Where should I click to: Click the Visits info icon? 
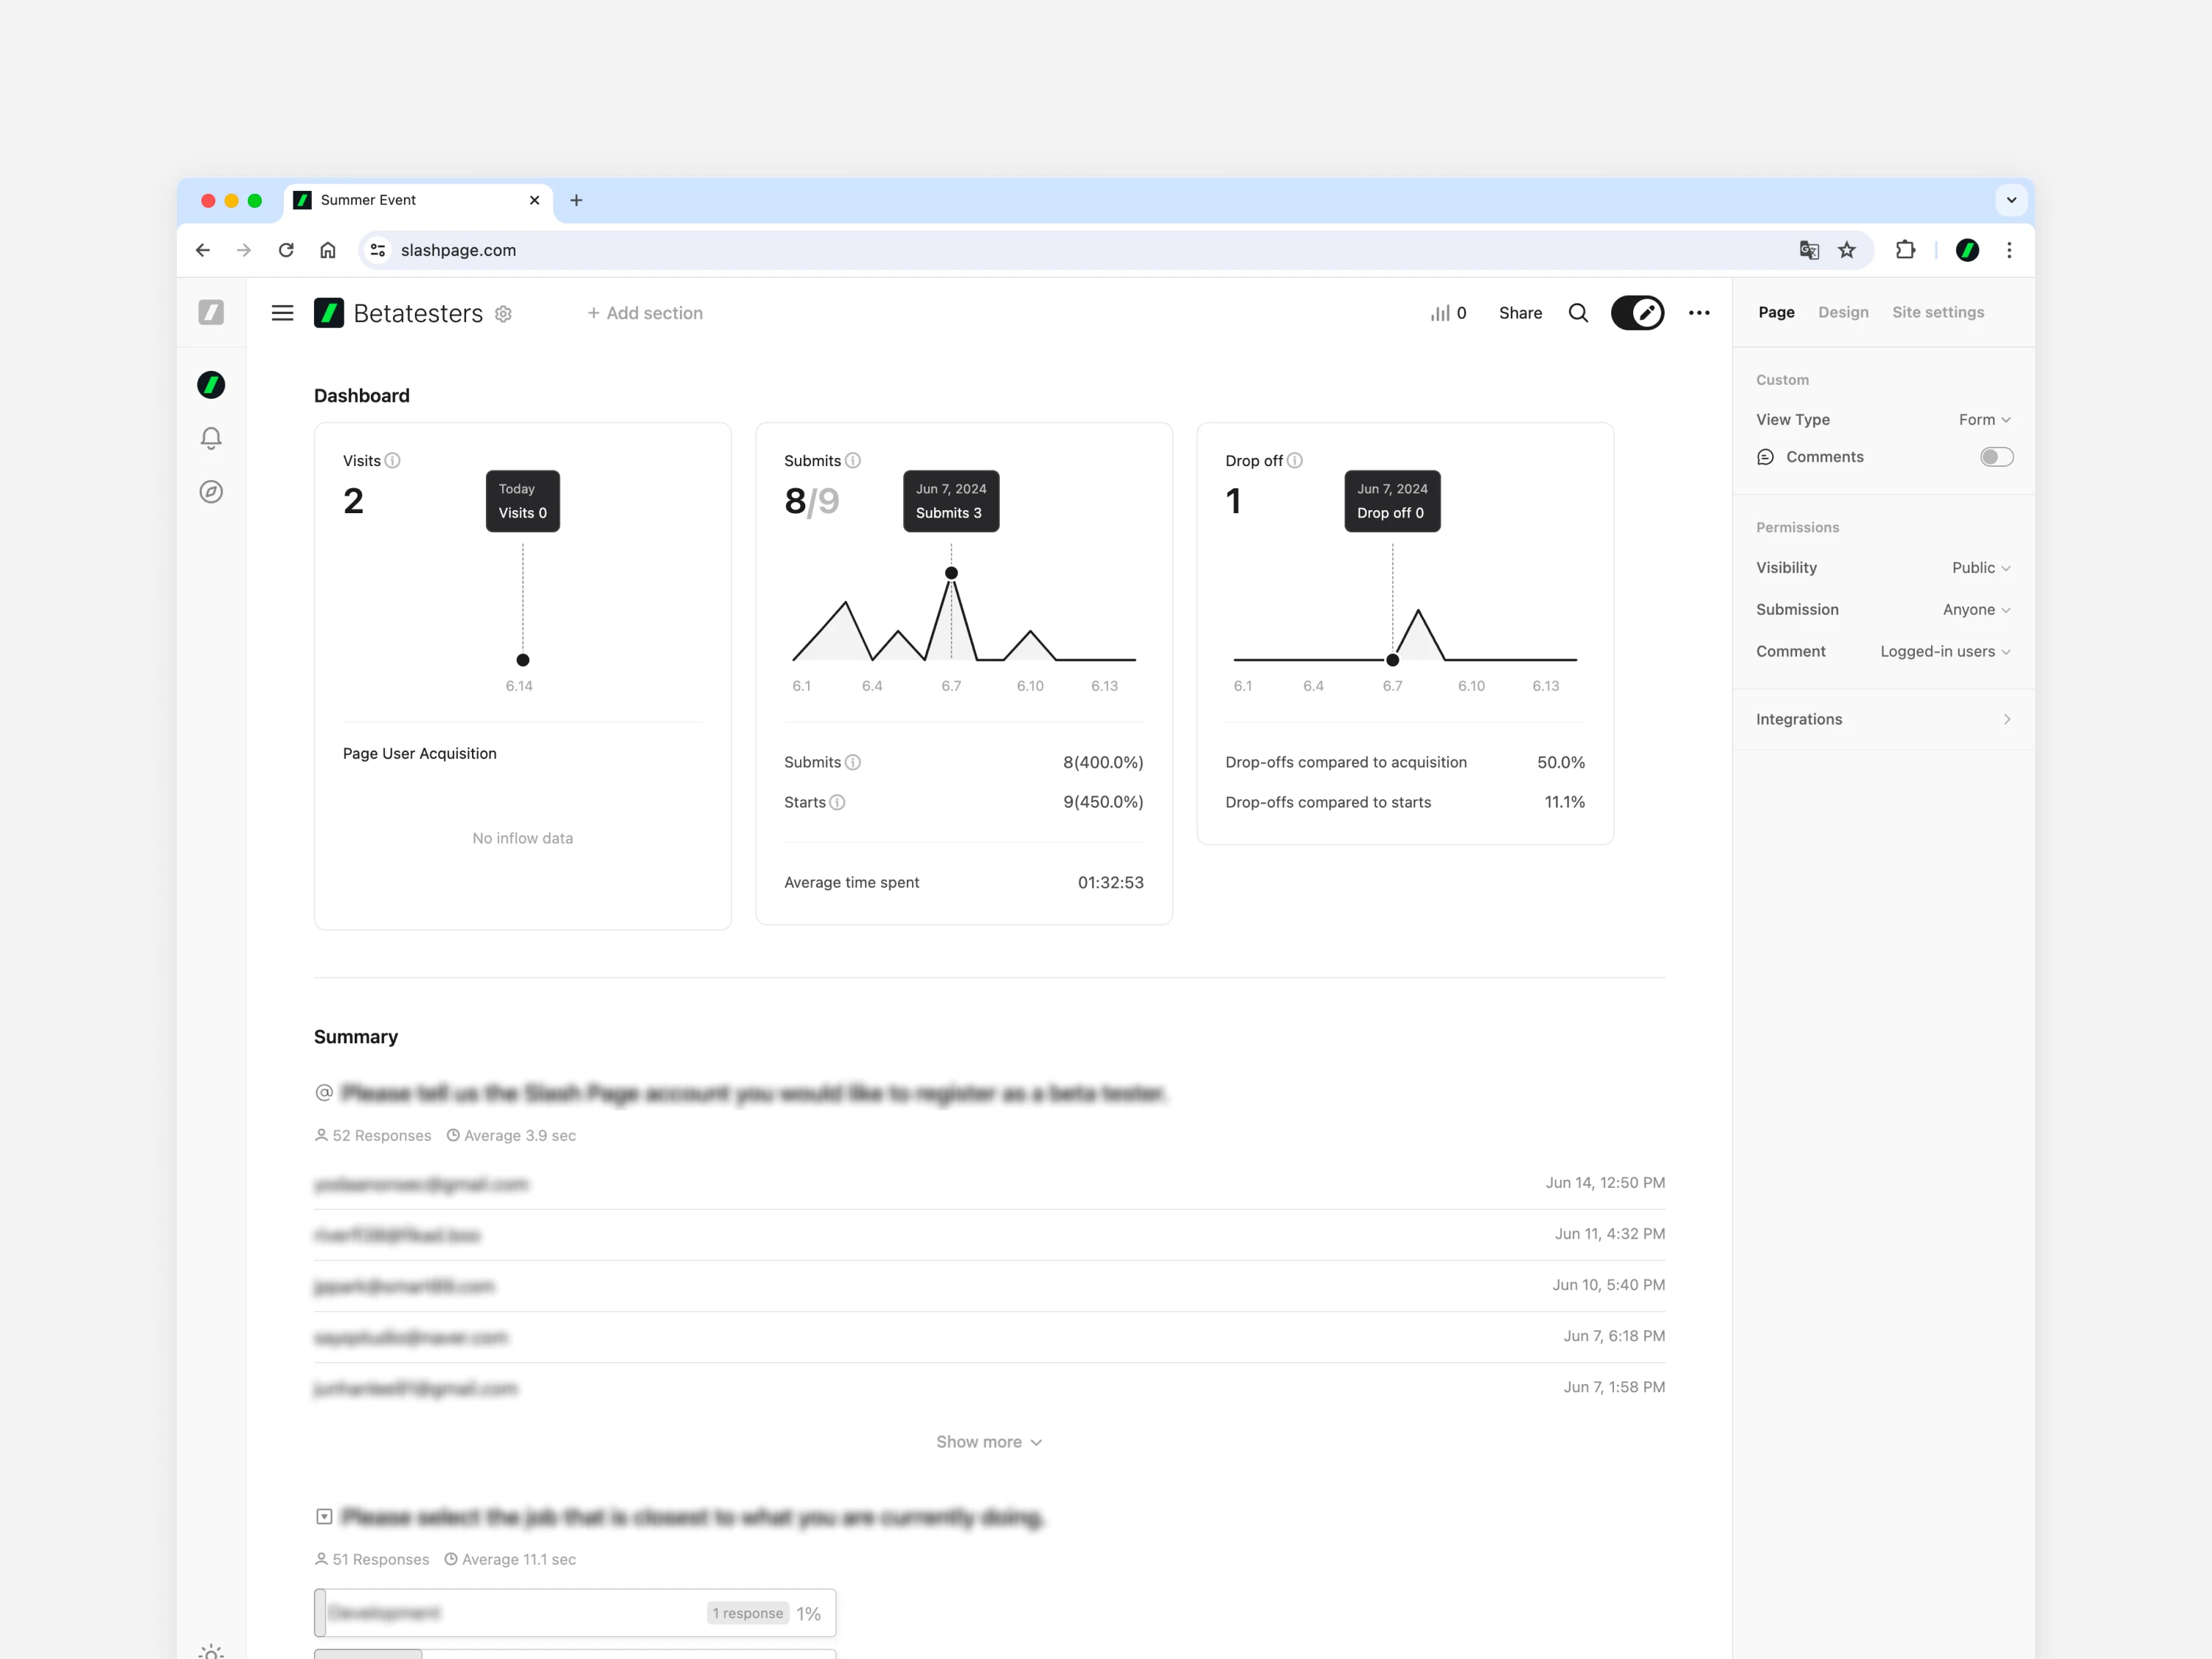coord(393,461)
